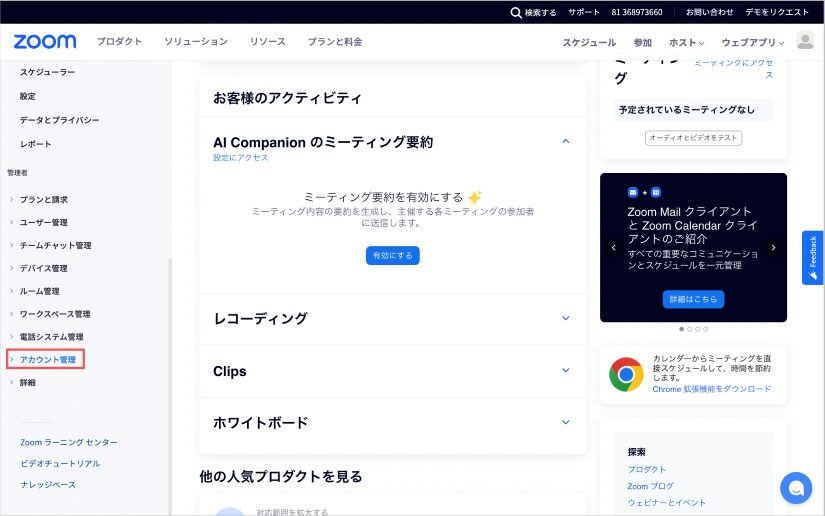Image resolution: width=825 pixels, height=516 pixels.
Task: Click 詳細はこちら button in banner
Action: 693,299
